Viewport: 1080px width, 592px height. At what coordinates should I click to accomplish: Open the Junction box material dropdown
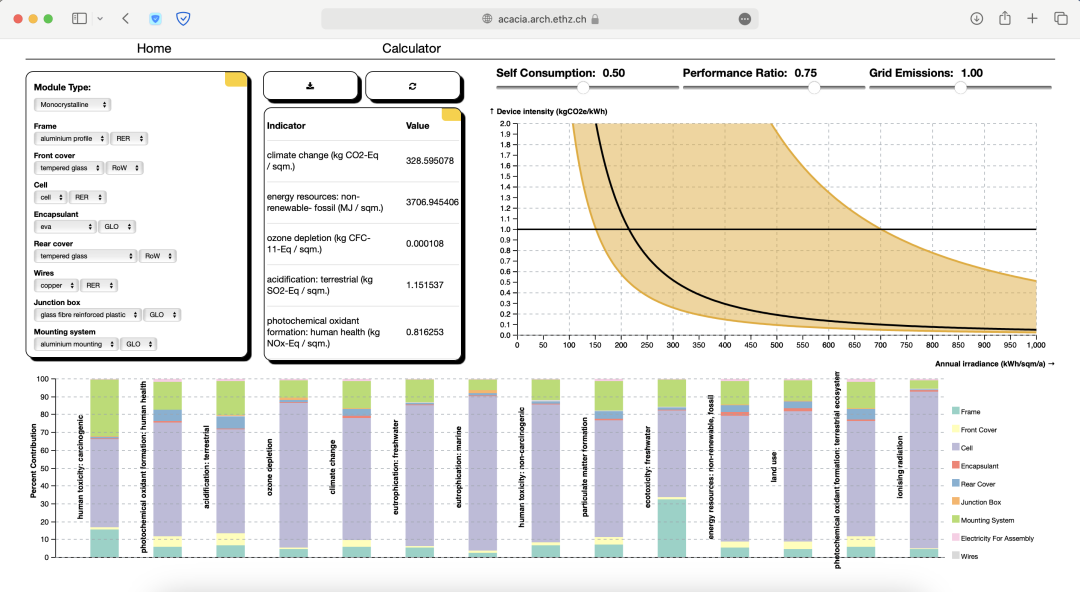[x=87, y=314]
